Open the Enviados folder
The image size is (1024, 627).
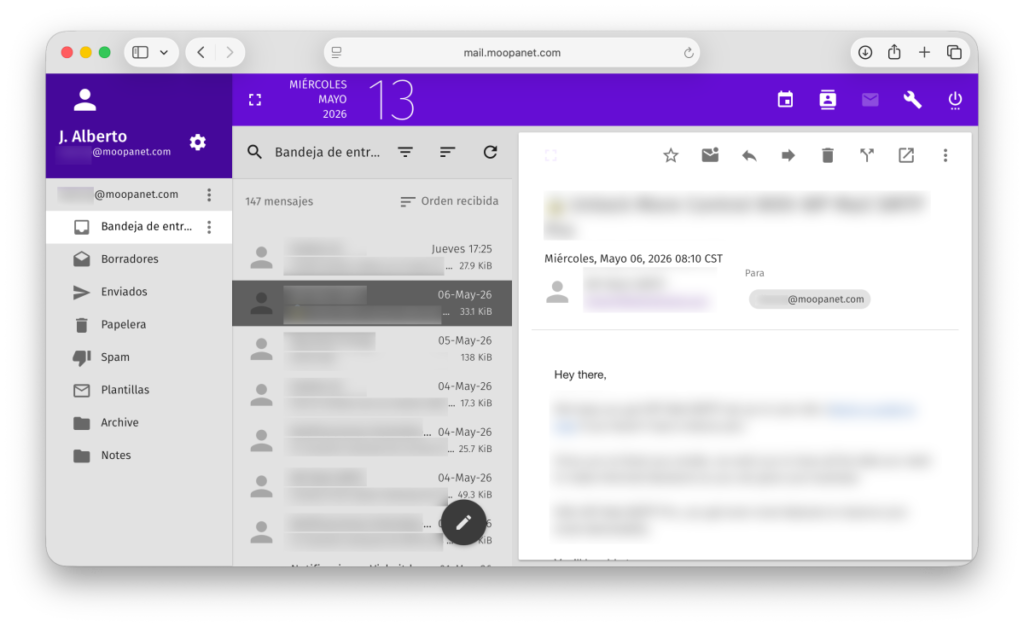pos(138,292)
